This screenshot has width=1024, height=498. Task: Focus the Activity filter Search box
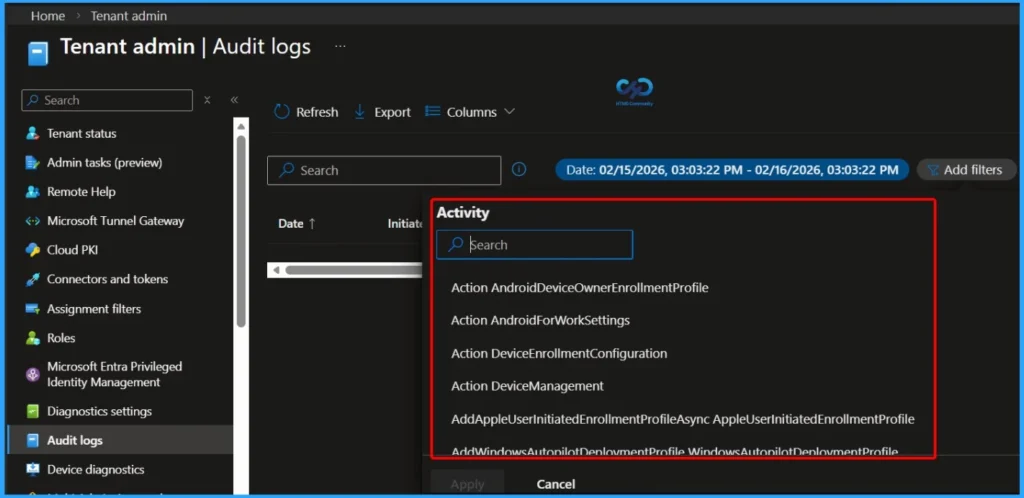click(535, 245)
